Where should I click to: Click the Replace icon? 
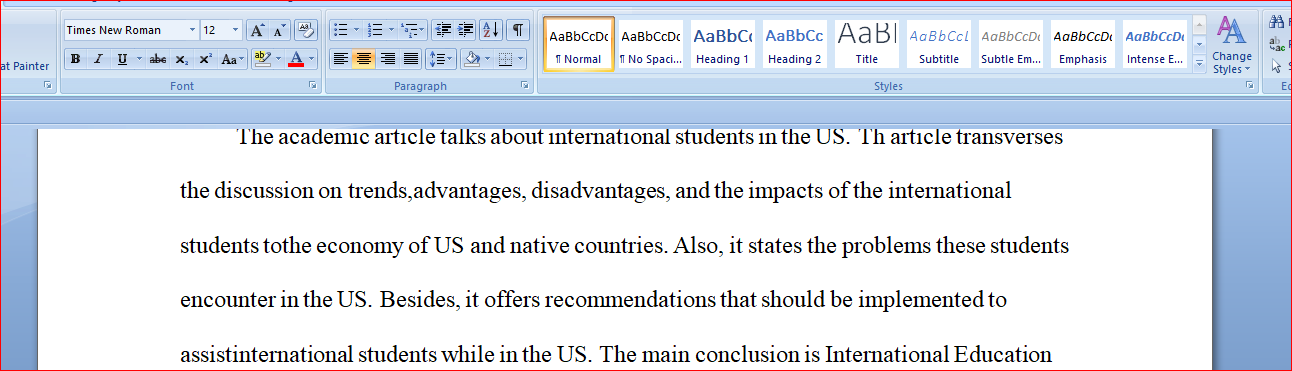click(1278, 45)
